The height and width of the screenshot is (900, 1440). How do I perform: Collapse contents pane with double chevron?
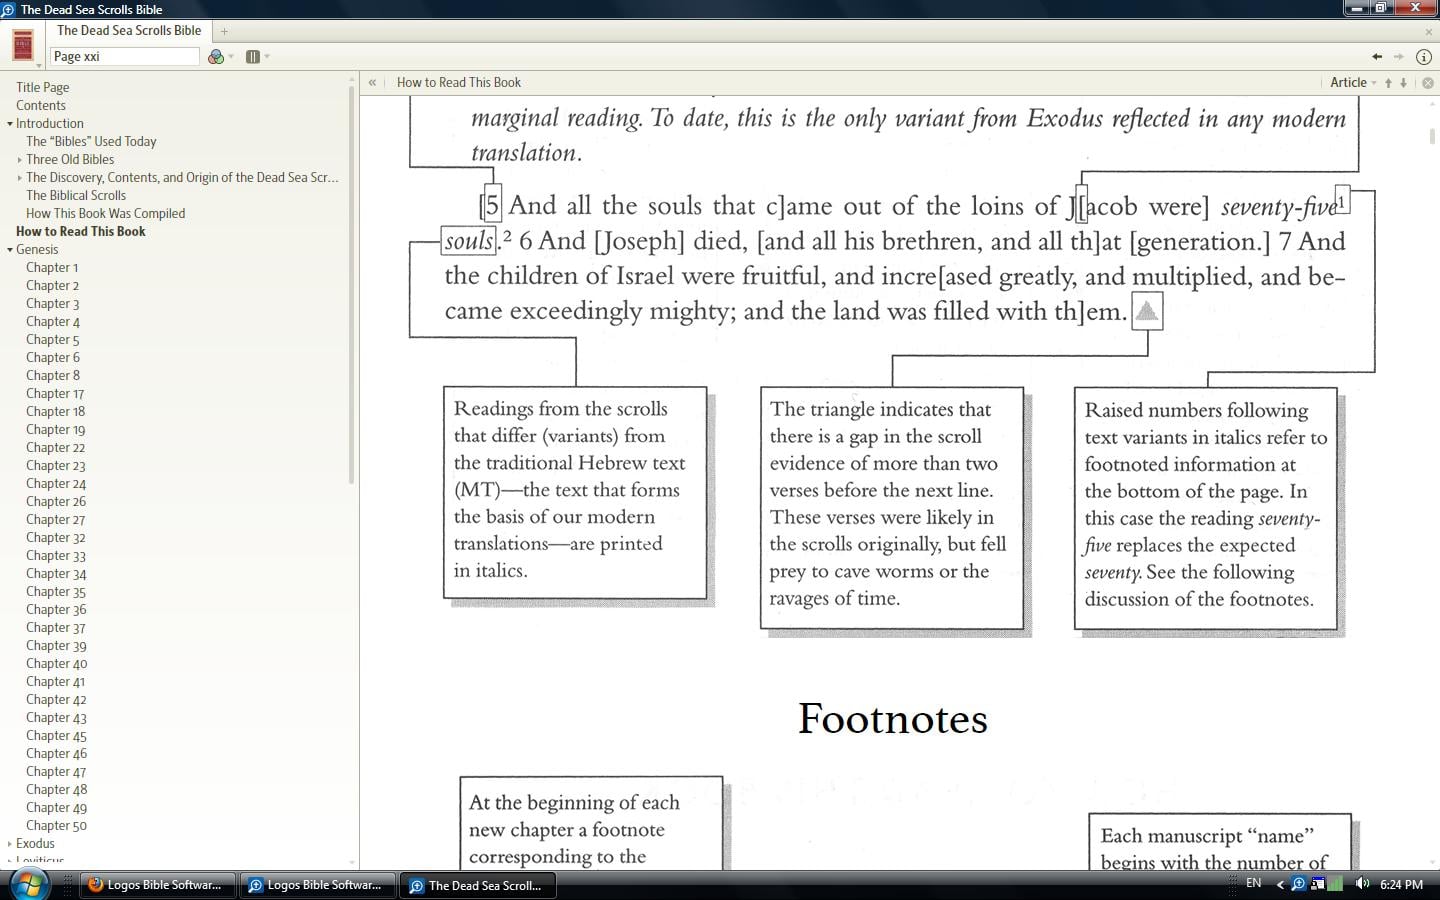coord(372,83)
